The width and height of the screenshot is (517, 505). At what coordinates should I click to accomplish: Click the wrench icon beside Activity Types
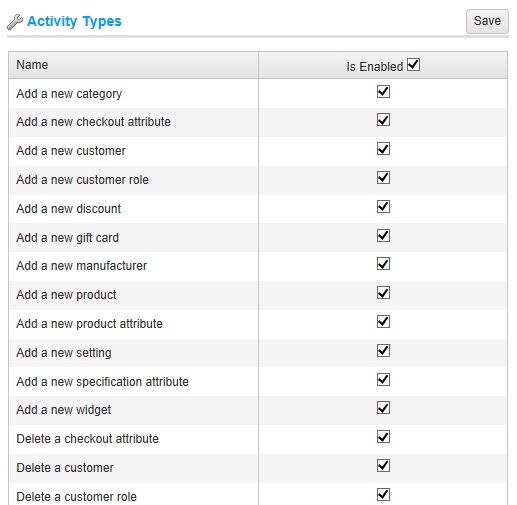[x=15, y=22]
